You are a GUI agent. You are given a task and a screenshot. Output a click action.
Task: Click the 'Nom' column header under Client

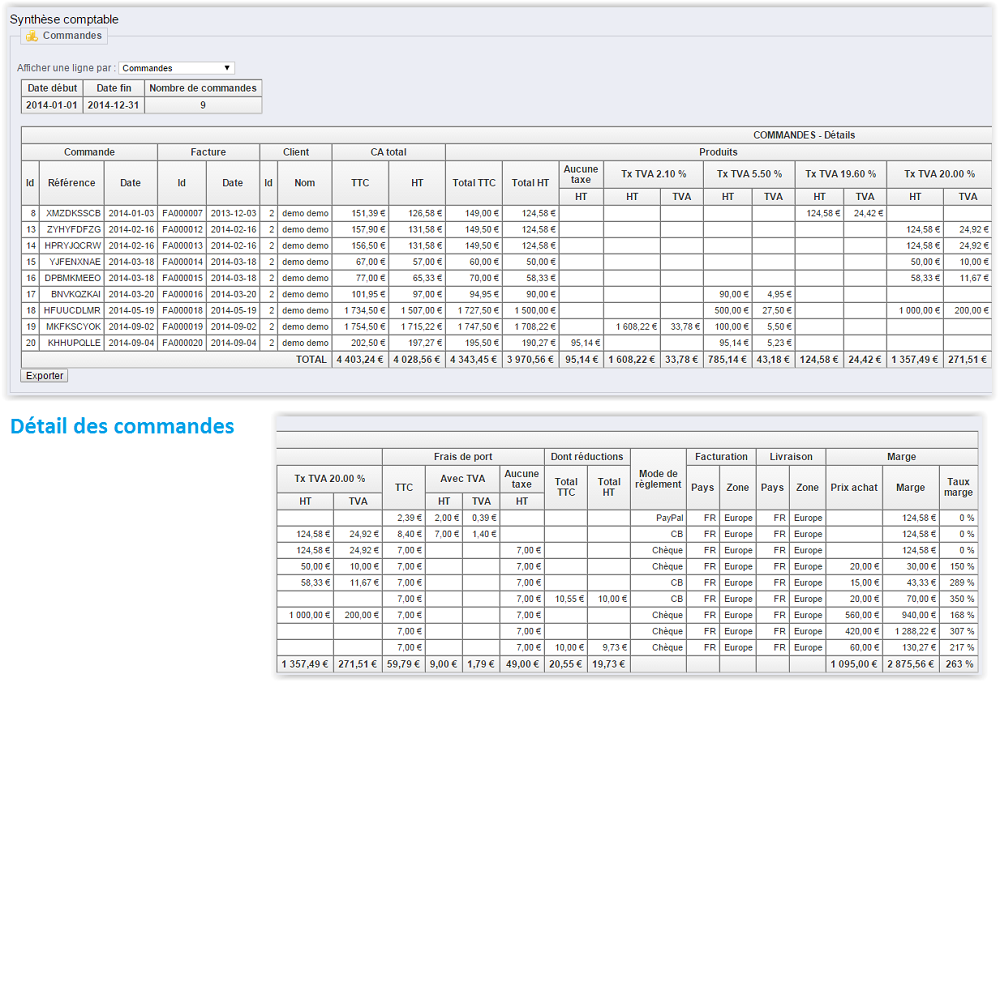tap(304, 183)
